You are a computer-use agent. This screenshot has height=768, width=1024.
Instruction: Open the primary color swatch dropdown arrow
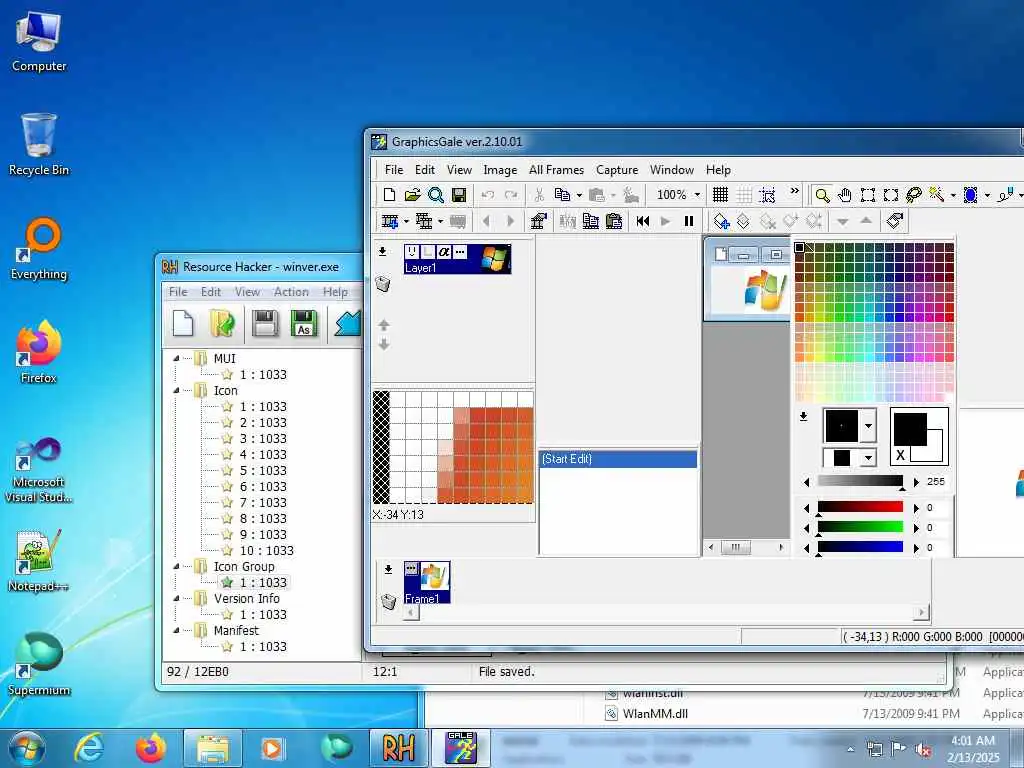868,426
